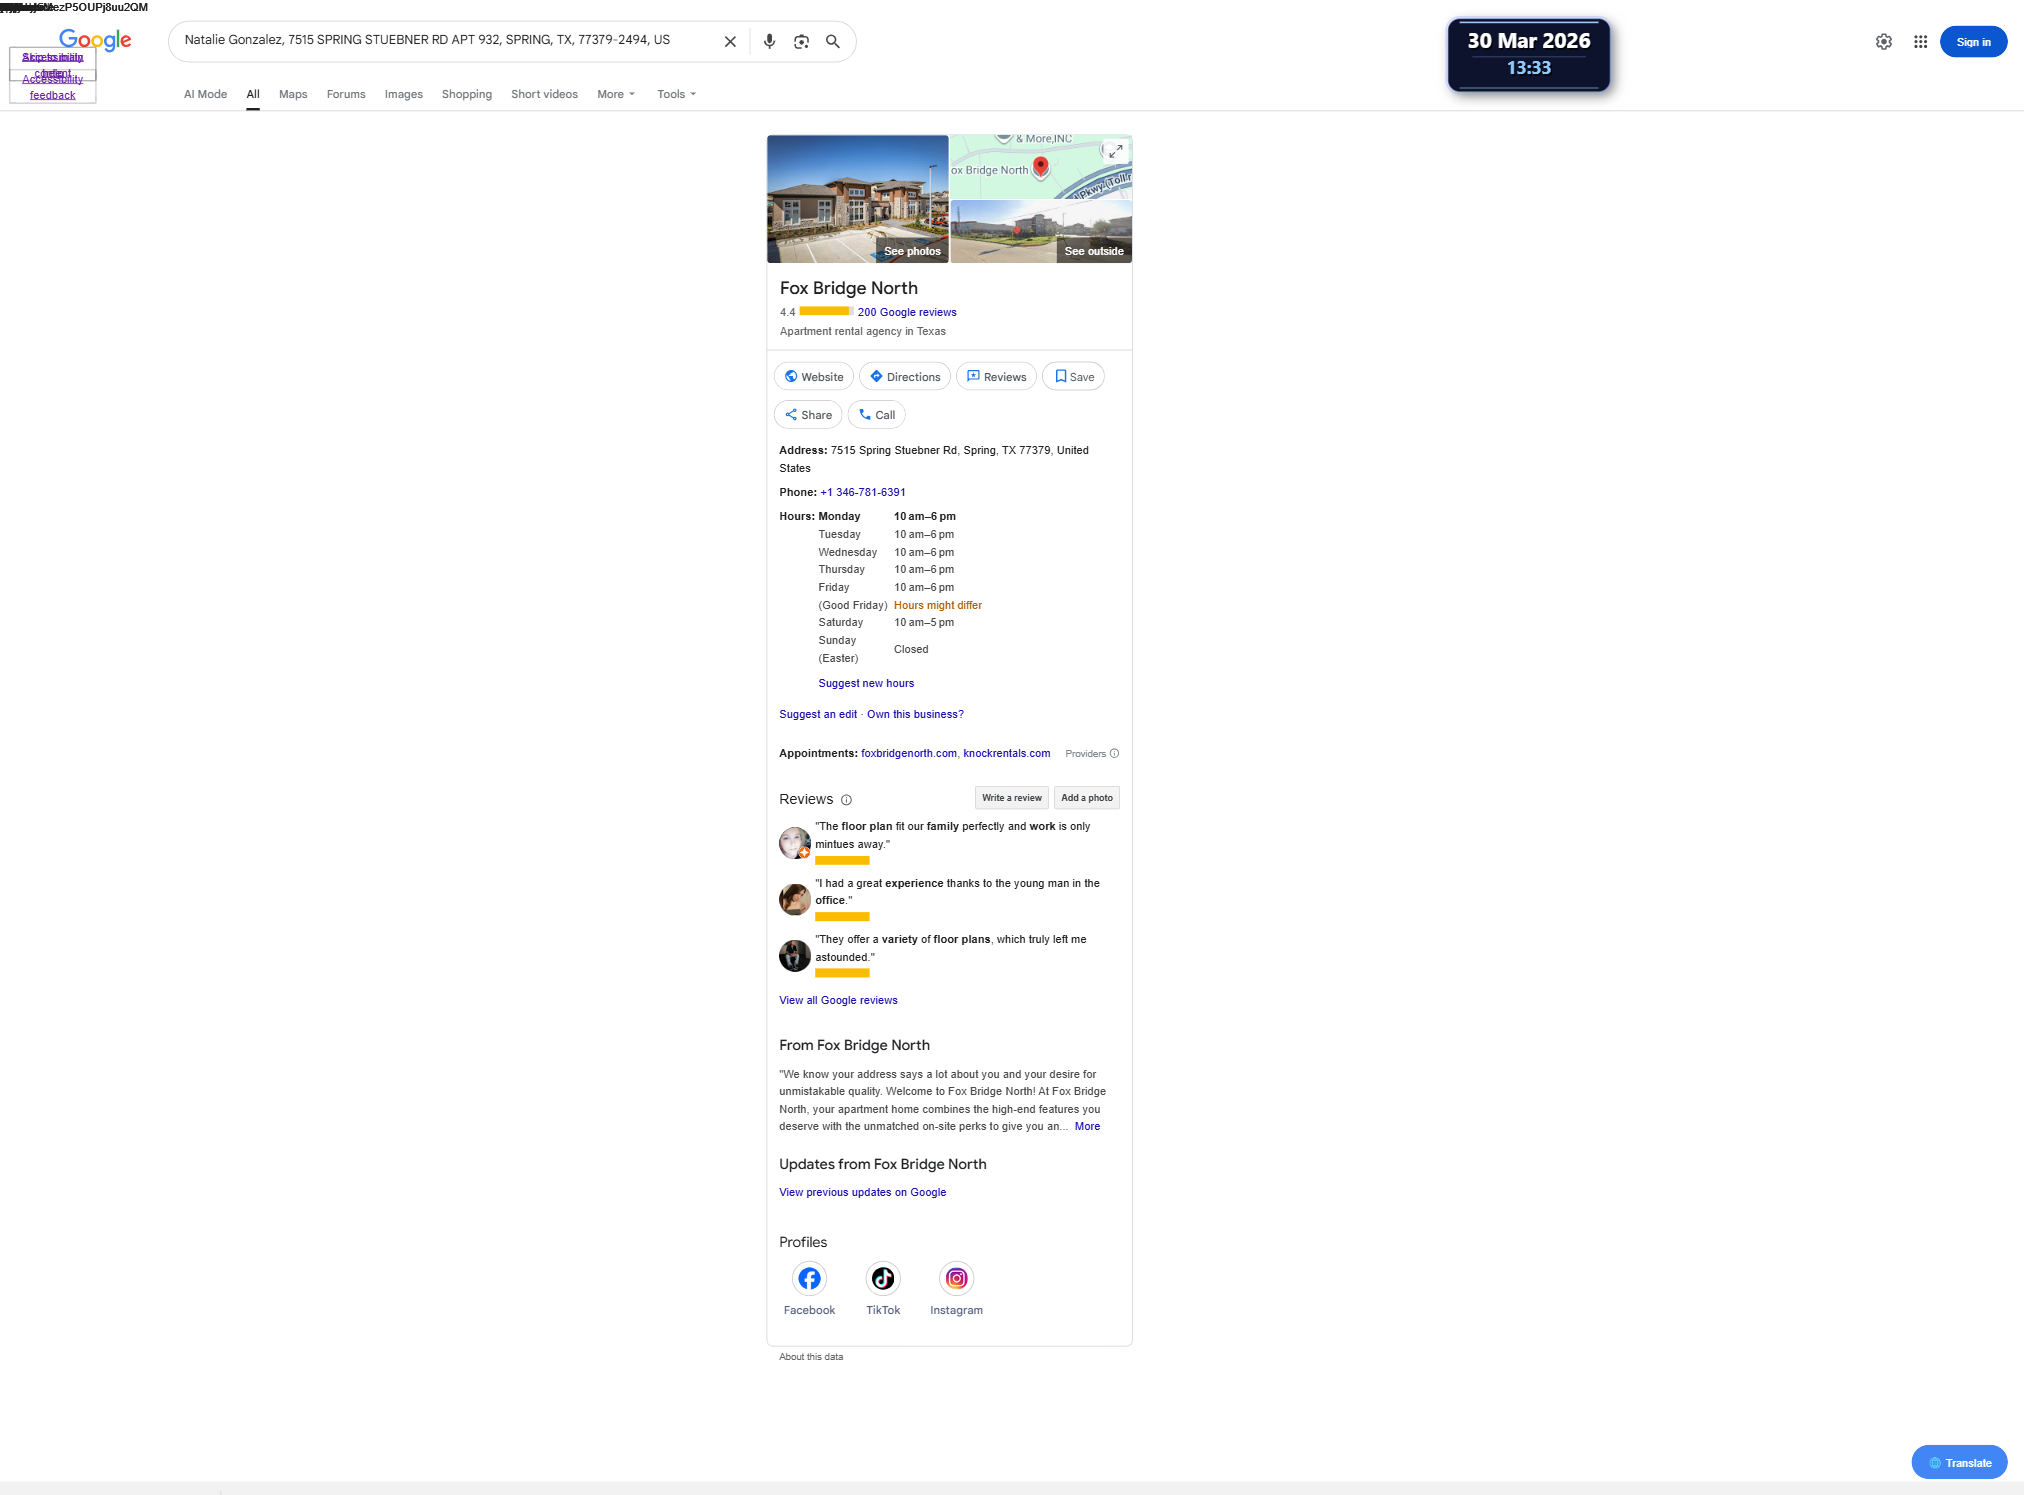Image resolution: width=2036 pixels, height=1495 pixels.
Task: Click the magnifying glass search icon
Action: point(833,42)
